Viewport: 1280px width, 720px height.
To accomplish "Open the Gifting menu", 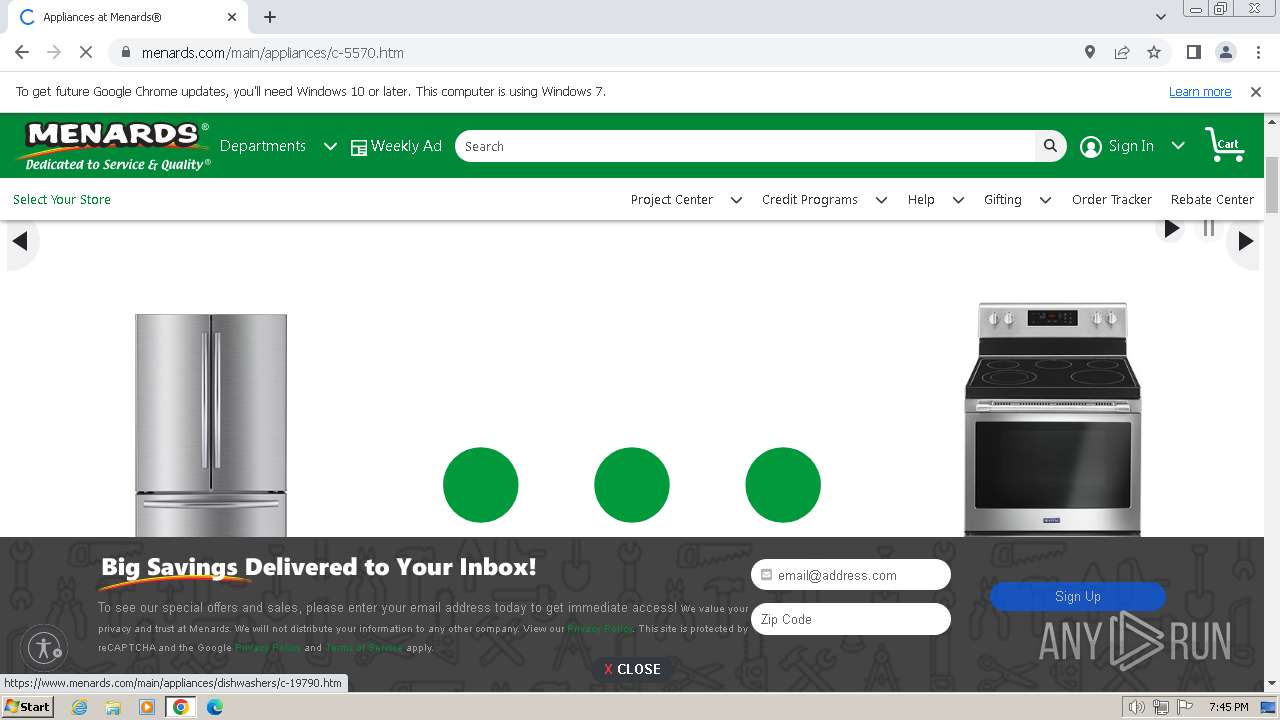I will click(x=1003, y=199).
